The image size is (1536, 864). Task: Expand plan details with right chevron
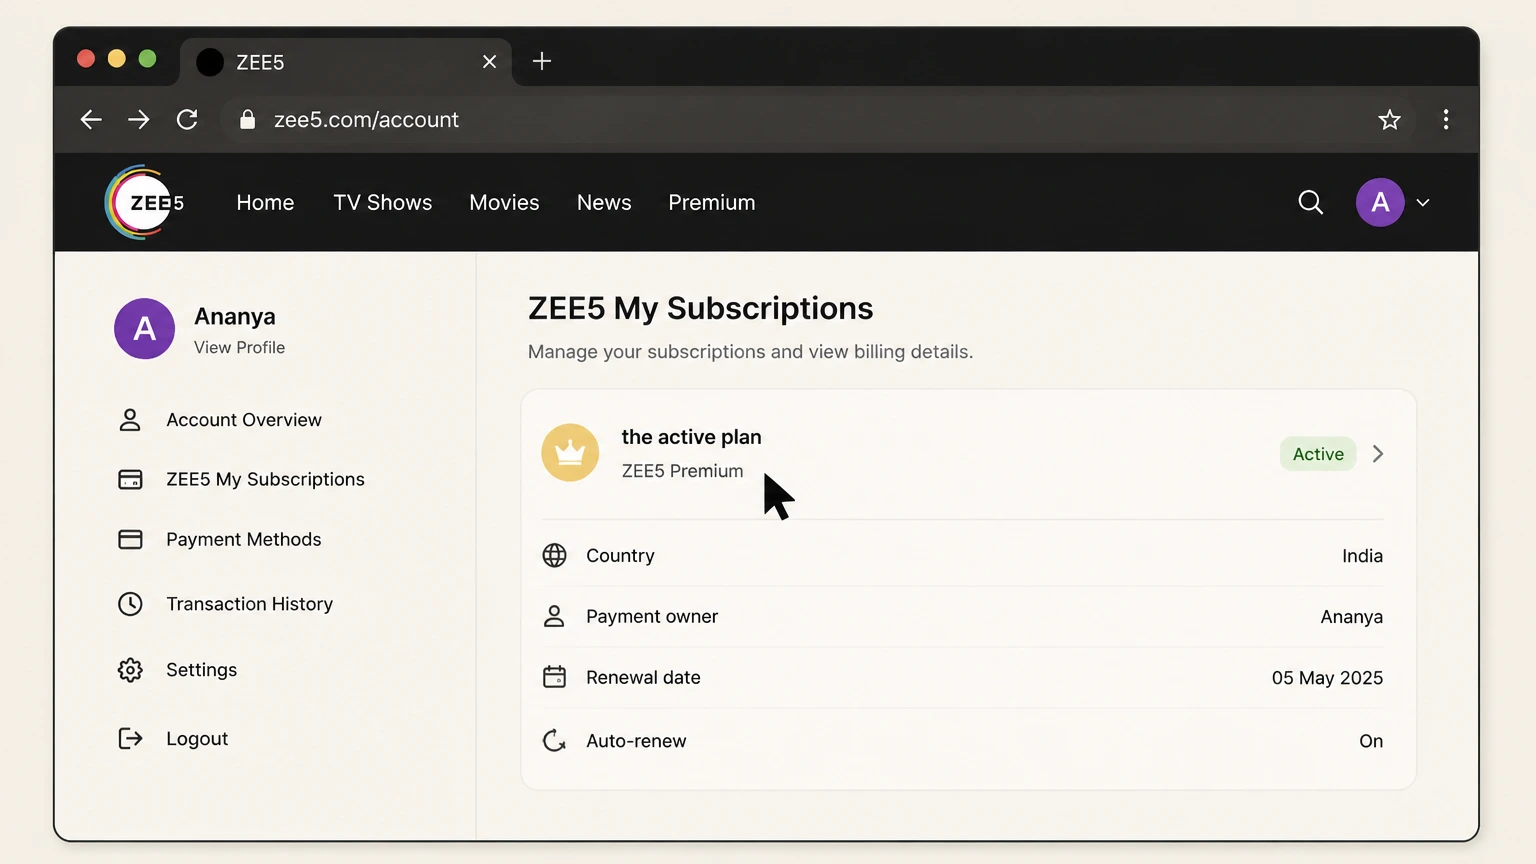click(1378, 454)
